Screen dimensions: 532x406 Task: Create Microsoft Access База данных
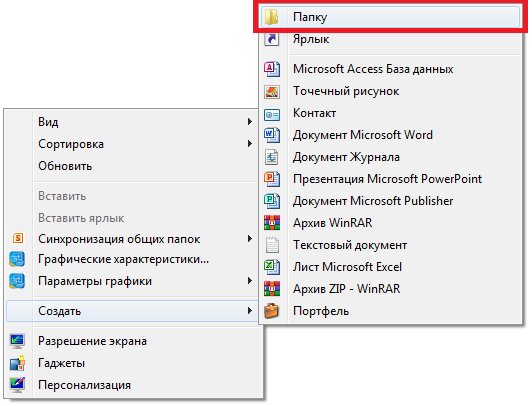pyautogui.click(x=391, y=69)
